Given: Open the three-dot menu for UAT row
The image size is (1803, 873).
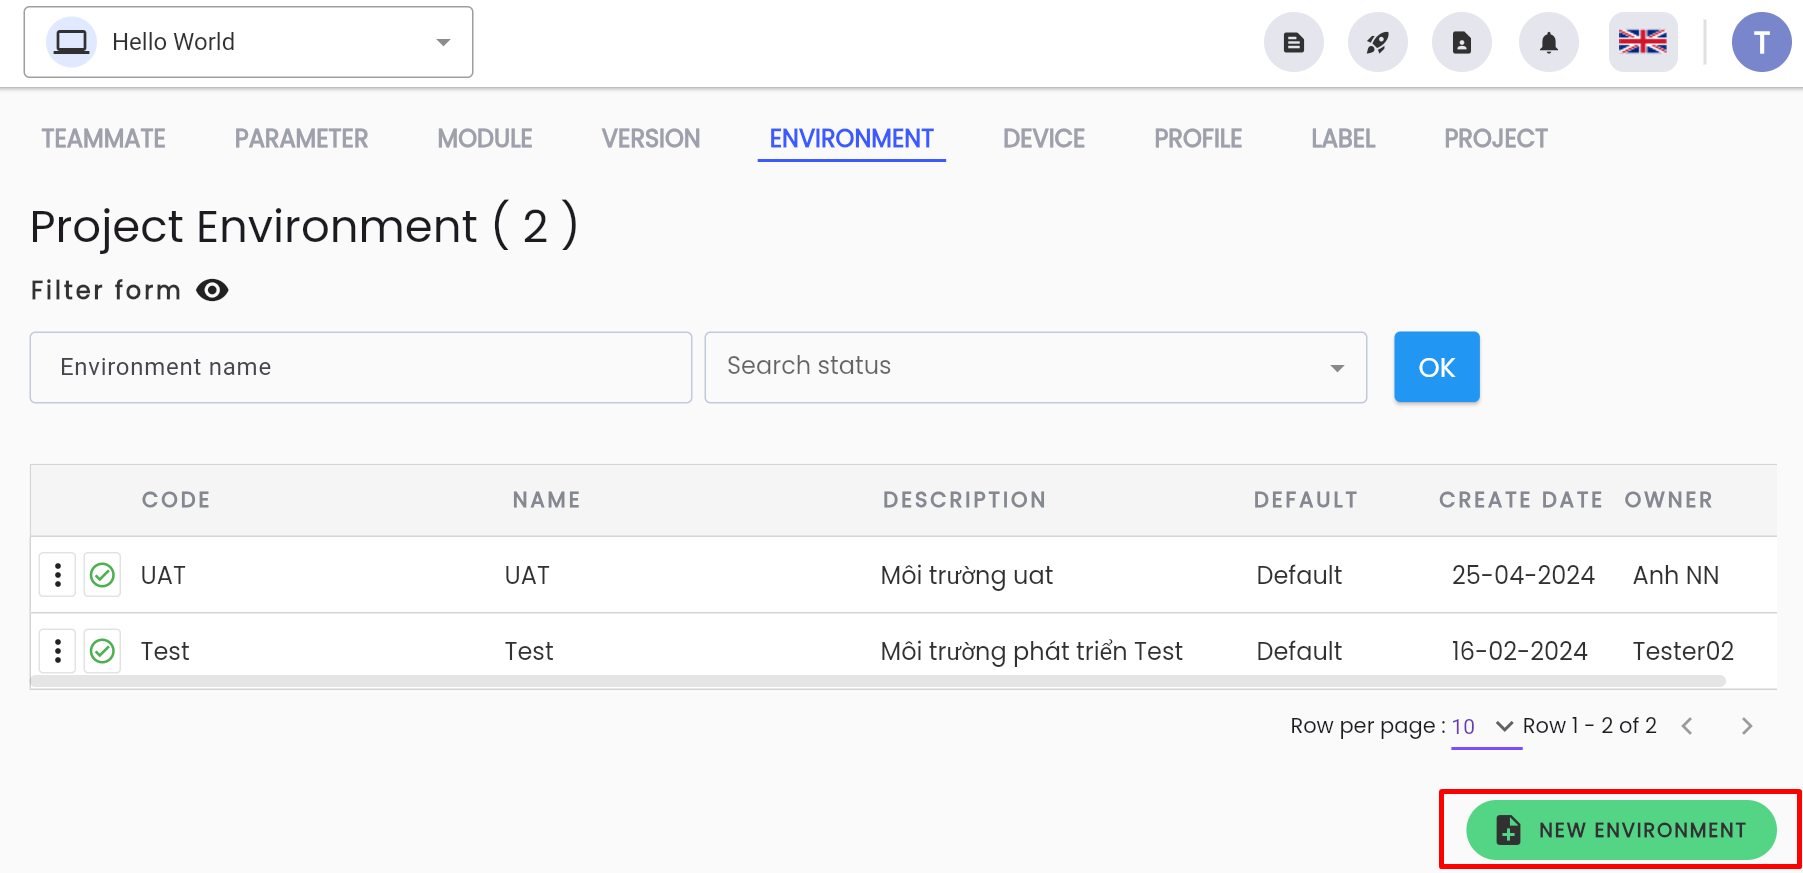Looking at the screenshot, I should coord(58,575).
